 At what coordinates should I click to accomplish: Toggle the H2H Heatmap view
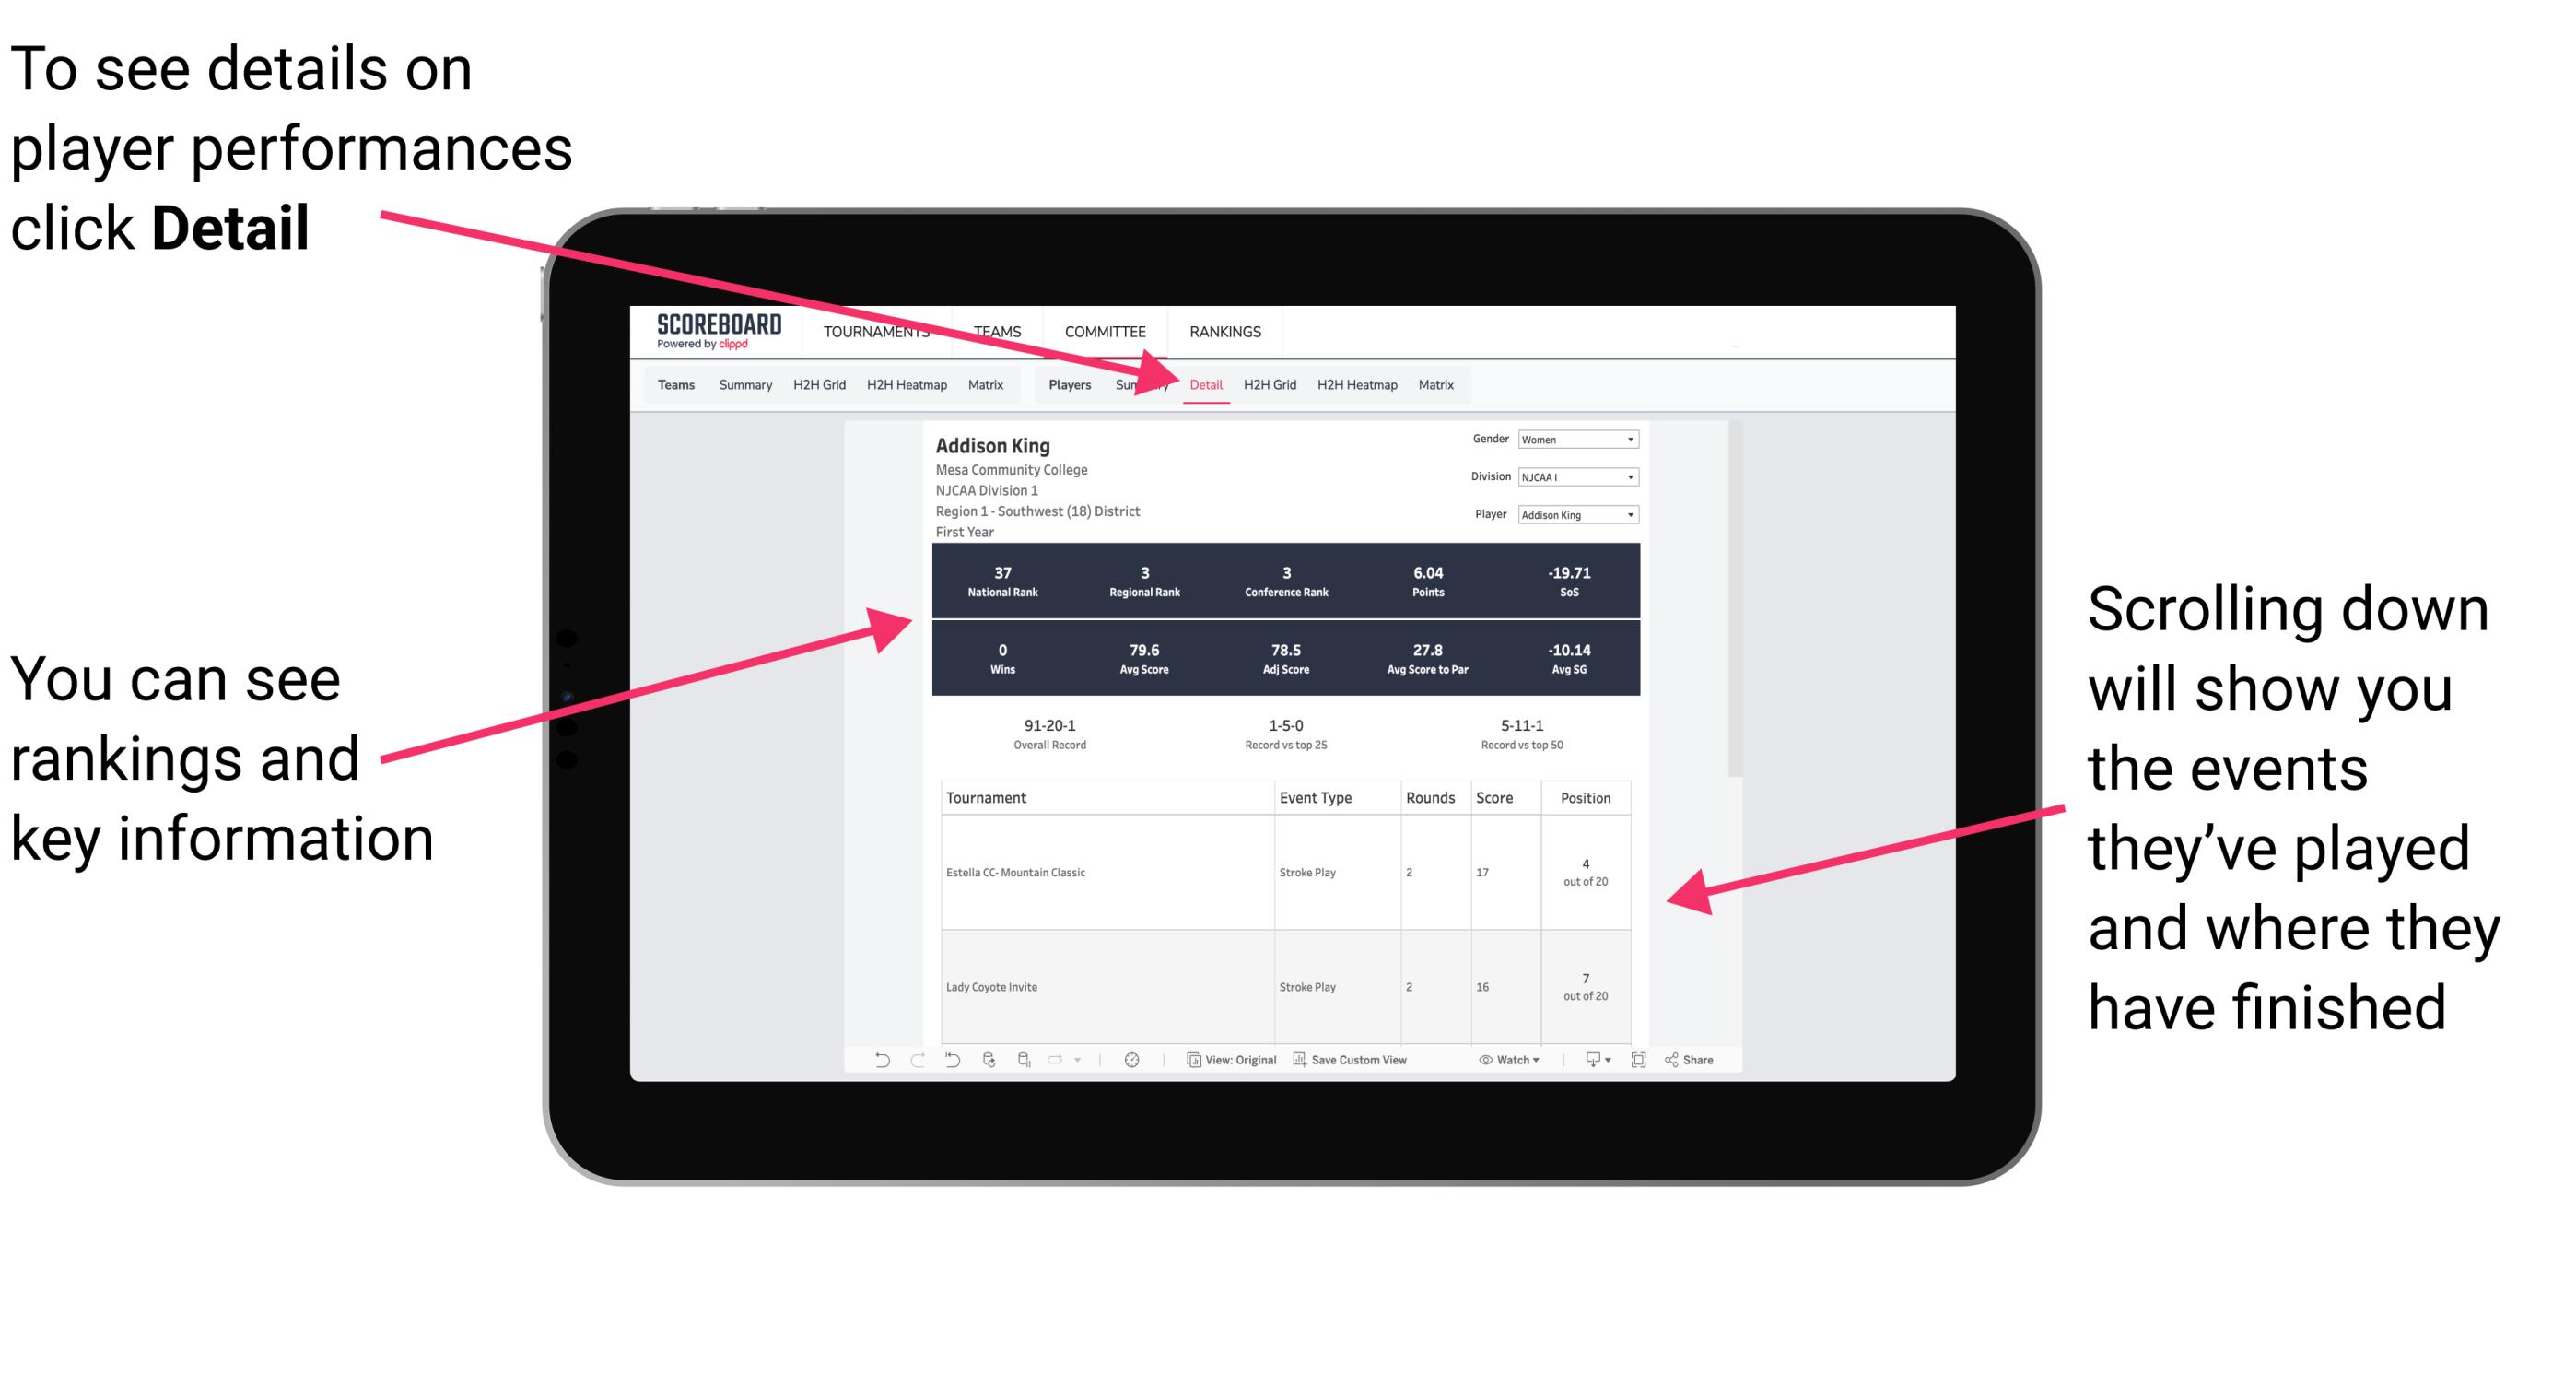[1356, 384]
